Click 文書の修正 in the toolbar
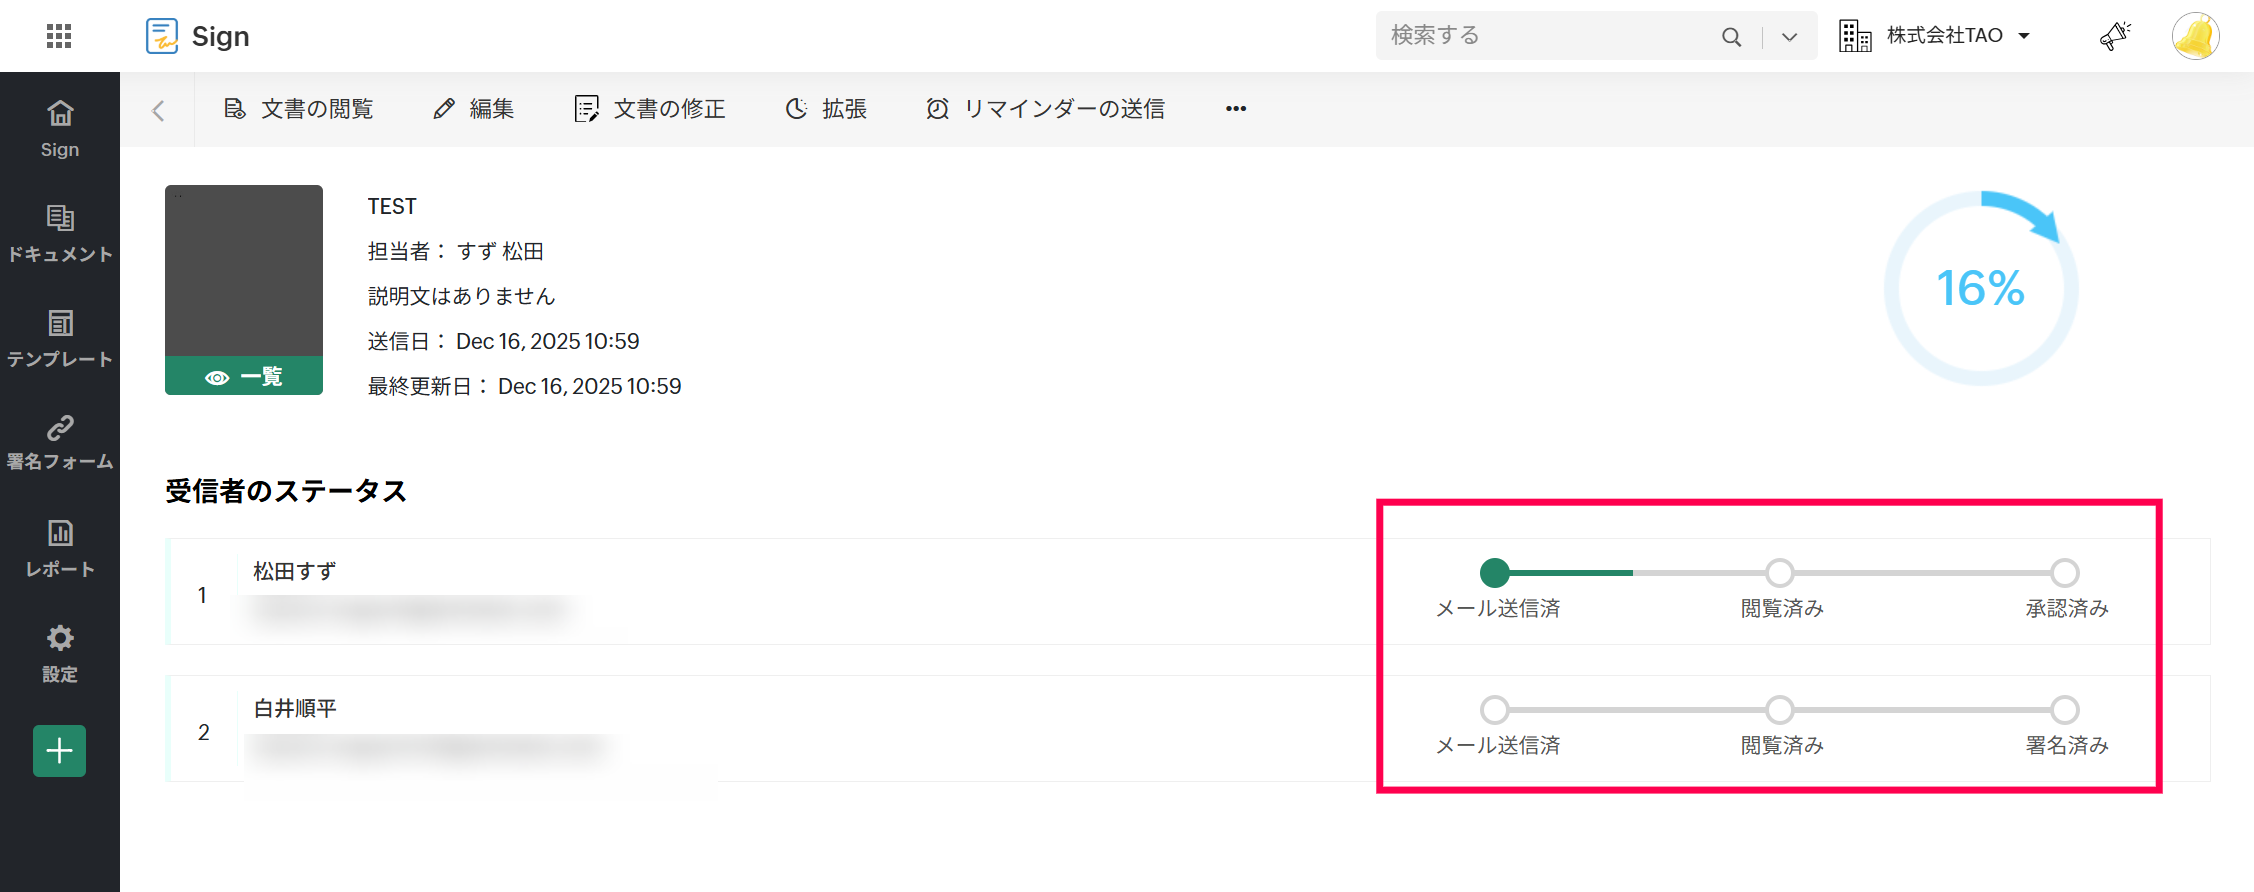The width and height of the screenshot is (2254, 892). pos(650,109)
